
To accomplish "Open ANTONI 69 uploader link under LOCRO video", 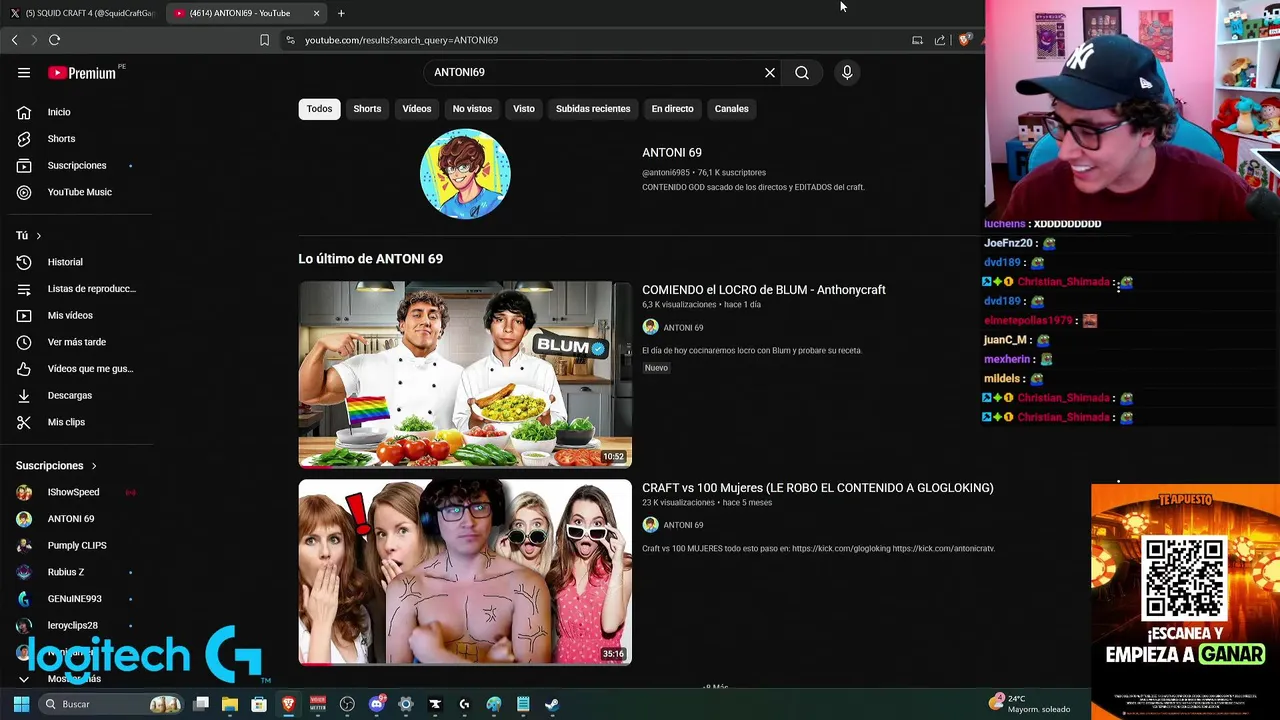I will click(x=683, y=328).
